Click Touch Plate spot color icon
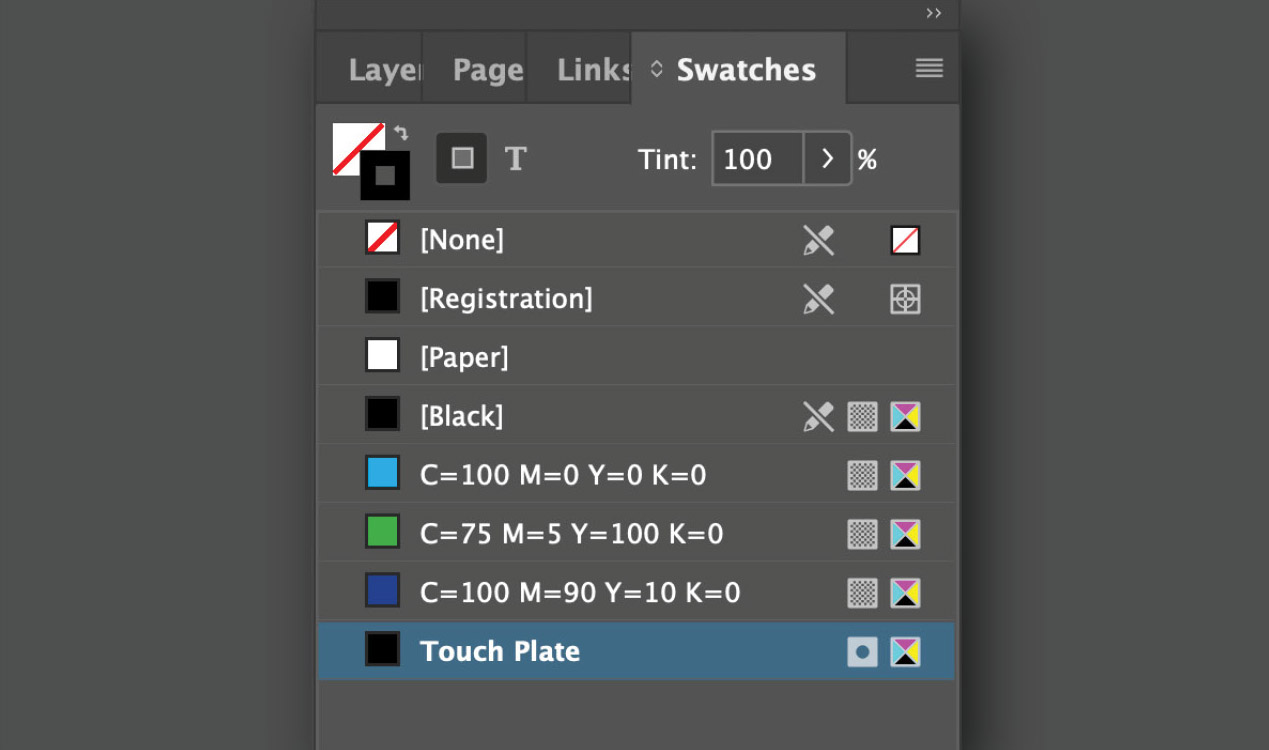Screen dimensions: 1269x750 pyautogui.click(x=862, y=652)
